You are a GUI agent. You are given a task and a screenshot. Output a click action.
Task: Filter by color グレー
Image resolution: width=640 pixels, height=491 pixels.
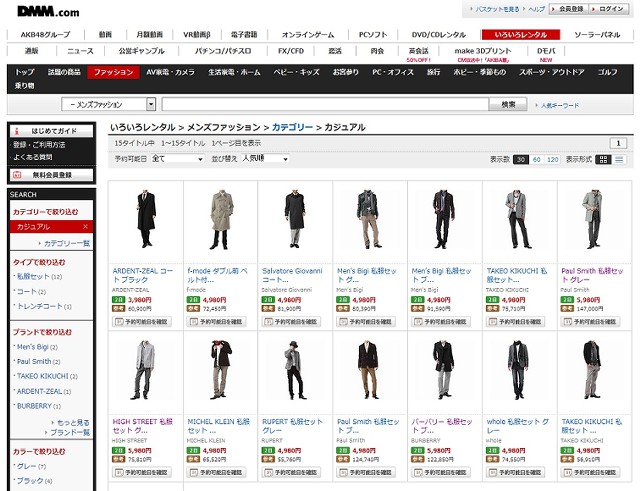(x=27, y=466)
